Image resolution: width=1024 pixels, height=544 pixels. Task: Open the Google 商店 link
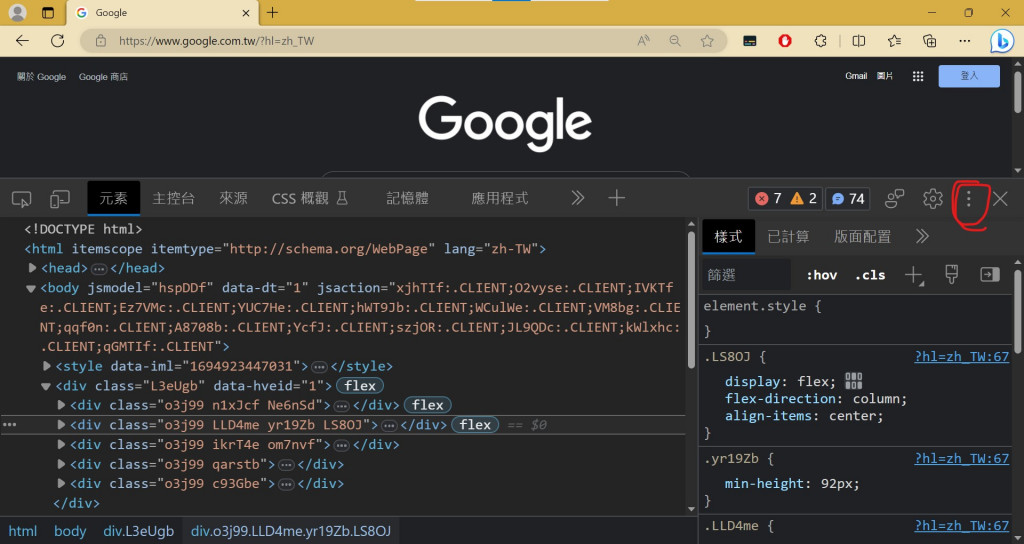(103, 76)
